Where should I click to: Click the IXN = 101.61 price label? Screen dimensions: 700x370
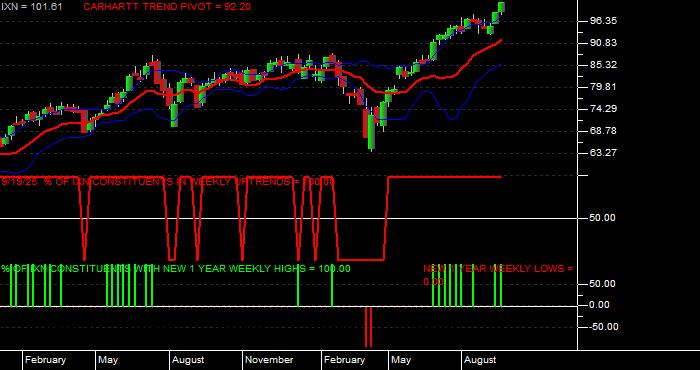coord(31,7)
